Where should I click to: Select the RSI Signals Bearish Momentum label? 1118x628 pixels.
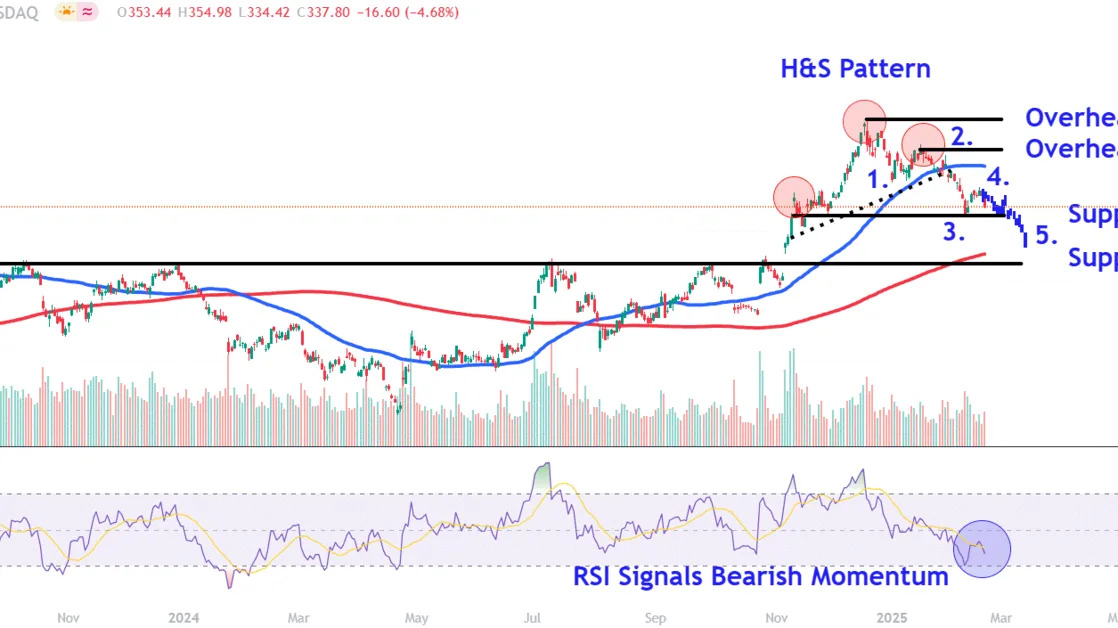click(x=761, y=576)
